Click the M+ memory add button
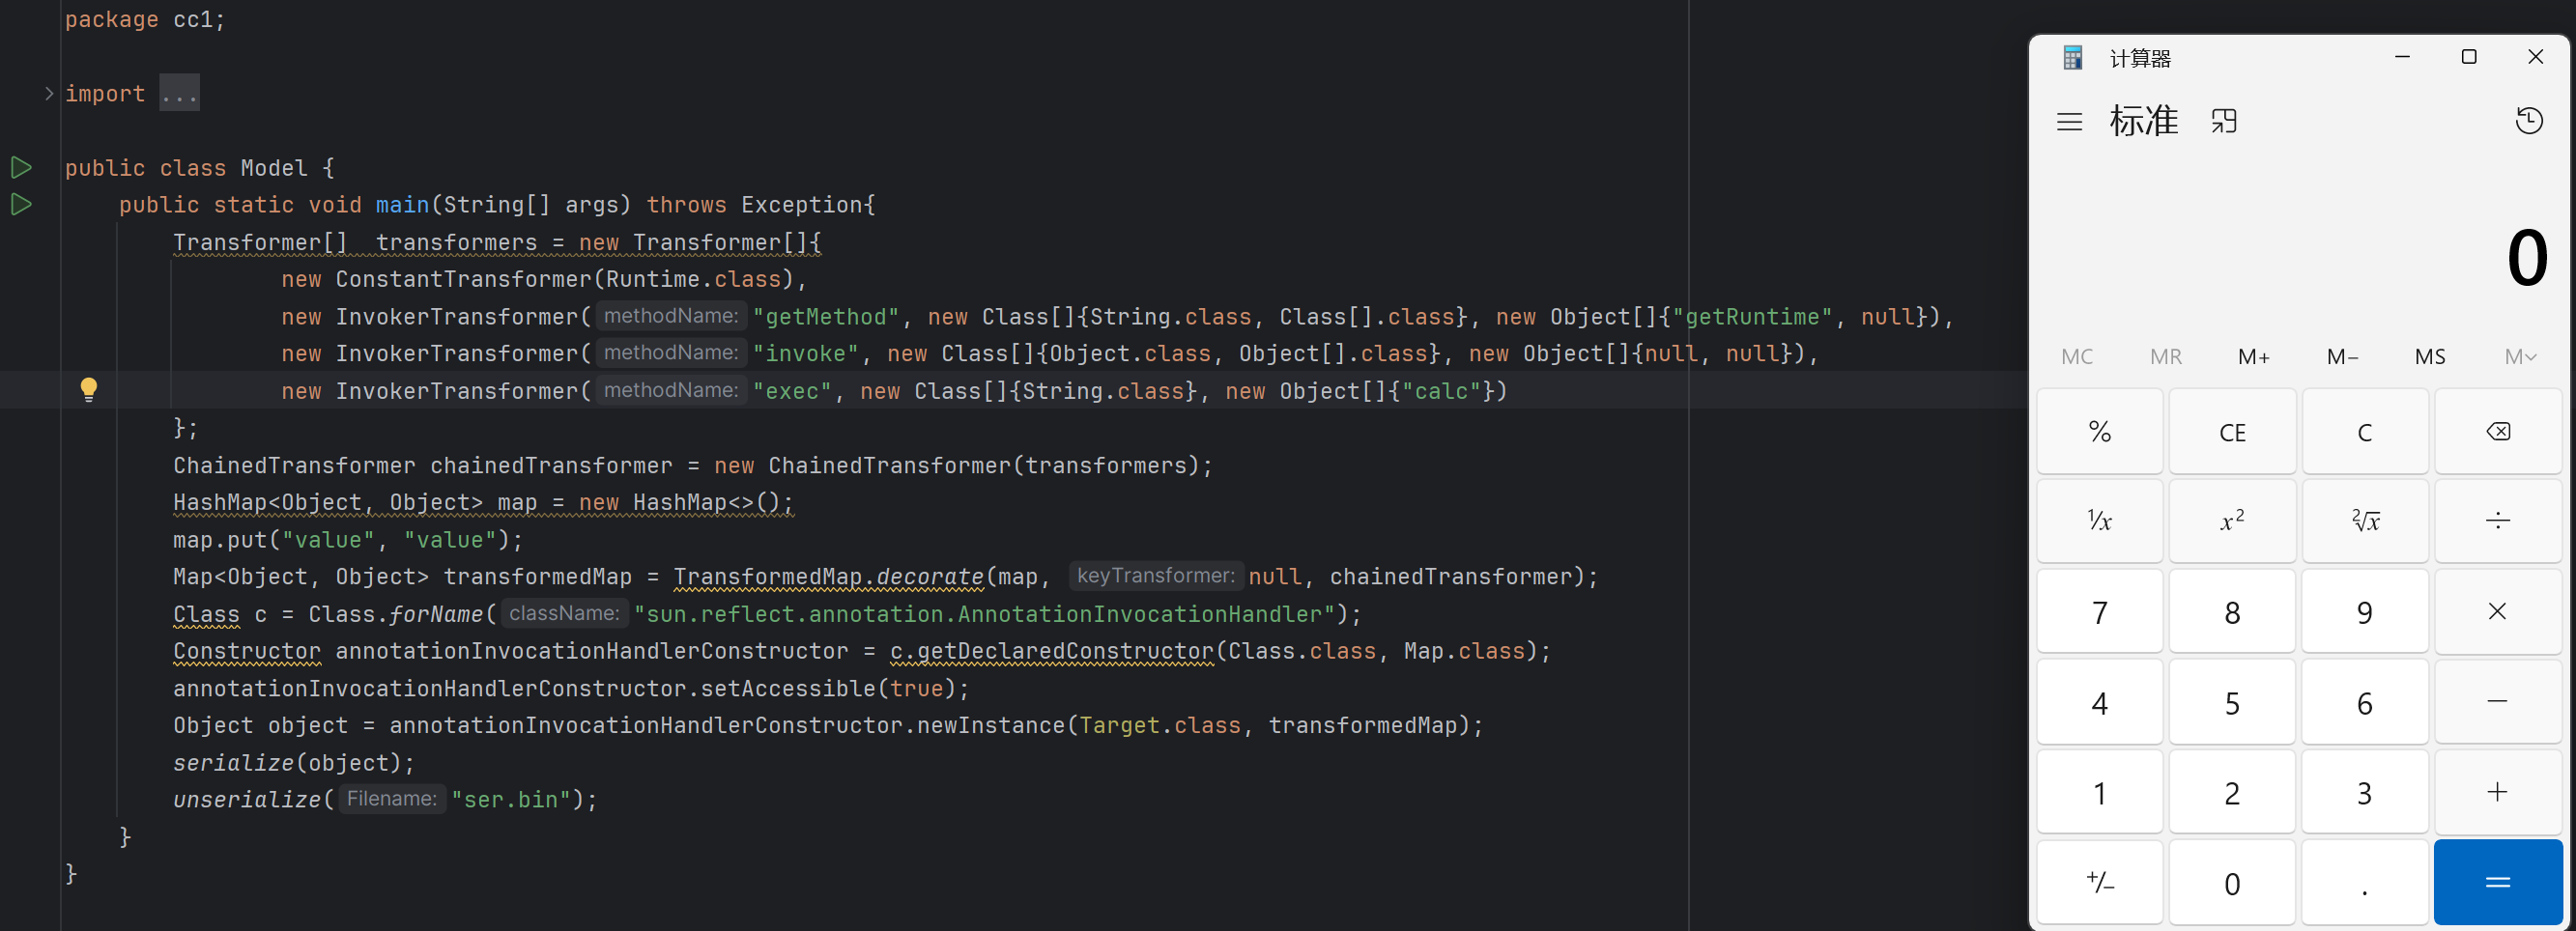 pos(2253,356)
